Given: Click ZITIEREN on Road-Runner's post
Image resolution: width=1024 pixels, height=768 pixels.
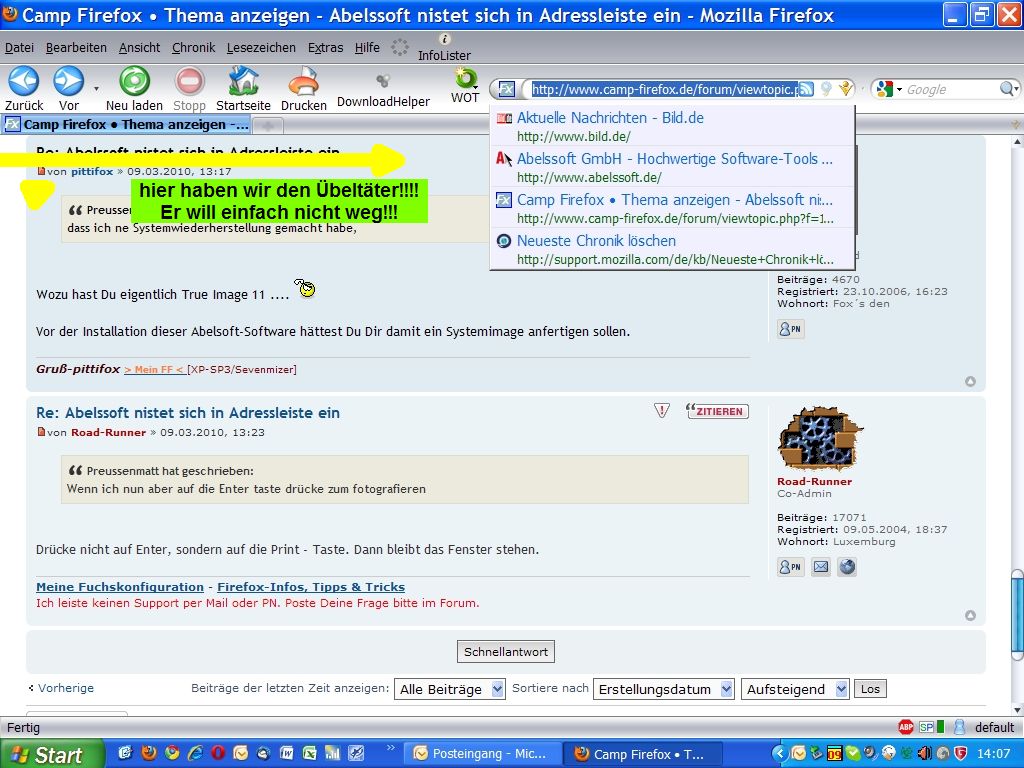Looking at the screenshot, I should pyautogui.click(x=717, y=411).
